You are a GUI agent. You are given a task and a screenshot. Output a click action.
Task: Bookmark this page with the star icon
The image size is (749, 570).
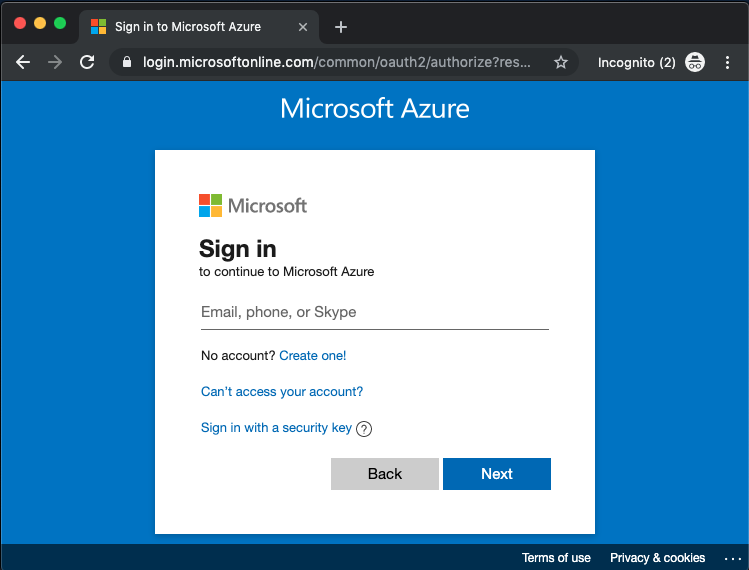561,62
